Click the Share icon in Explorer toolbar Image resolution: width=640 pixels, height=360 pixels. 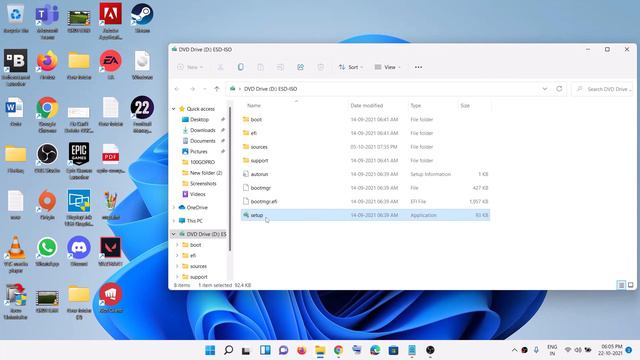pos(300,67)
